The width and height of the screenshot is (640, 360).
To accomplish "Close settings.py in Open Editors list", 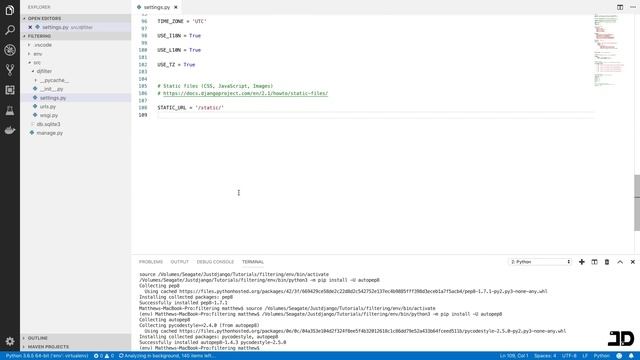I will pyautogui.click(x=30, y=27).
